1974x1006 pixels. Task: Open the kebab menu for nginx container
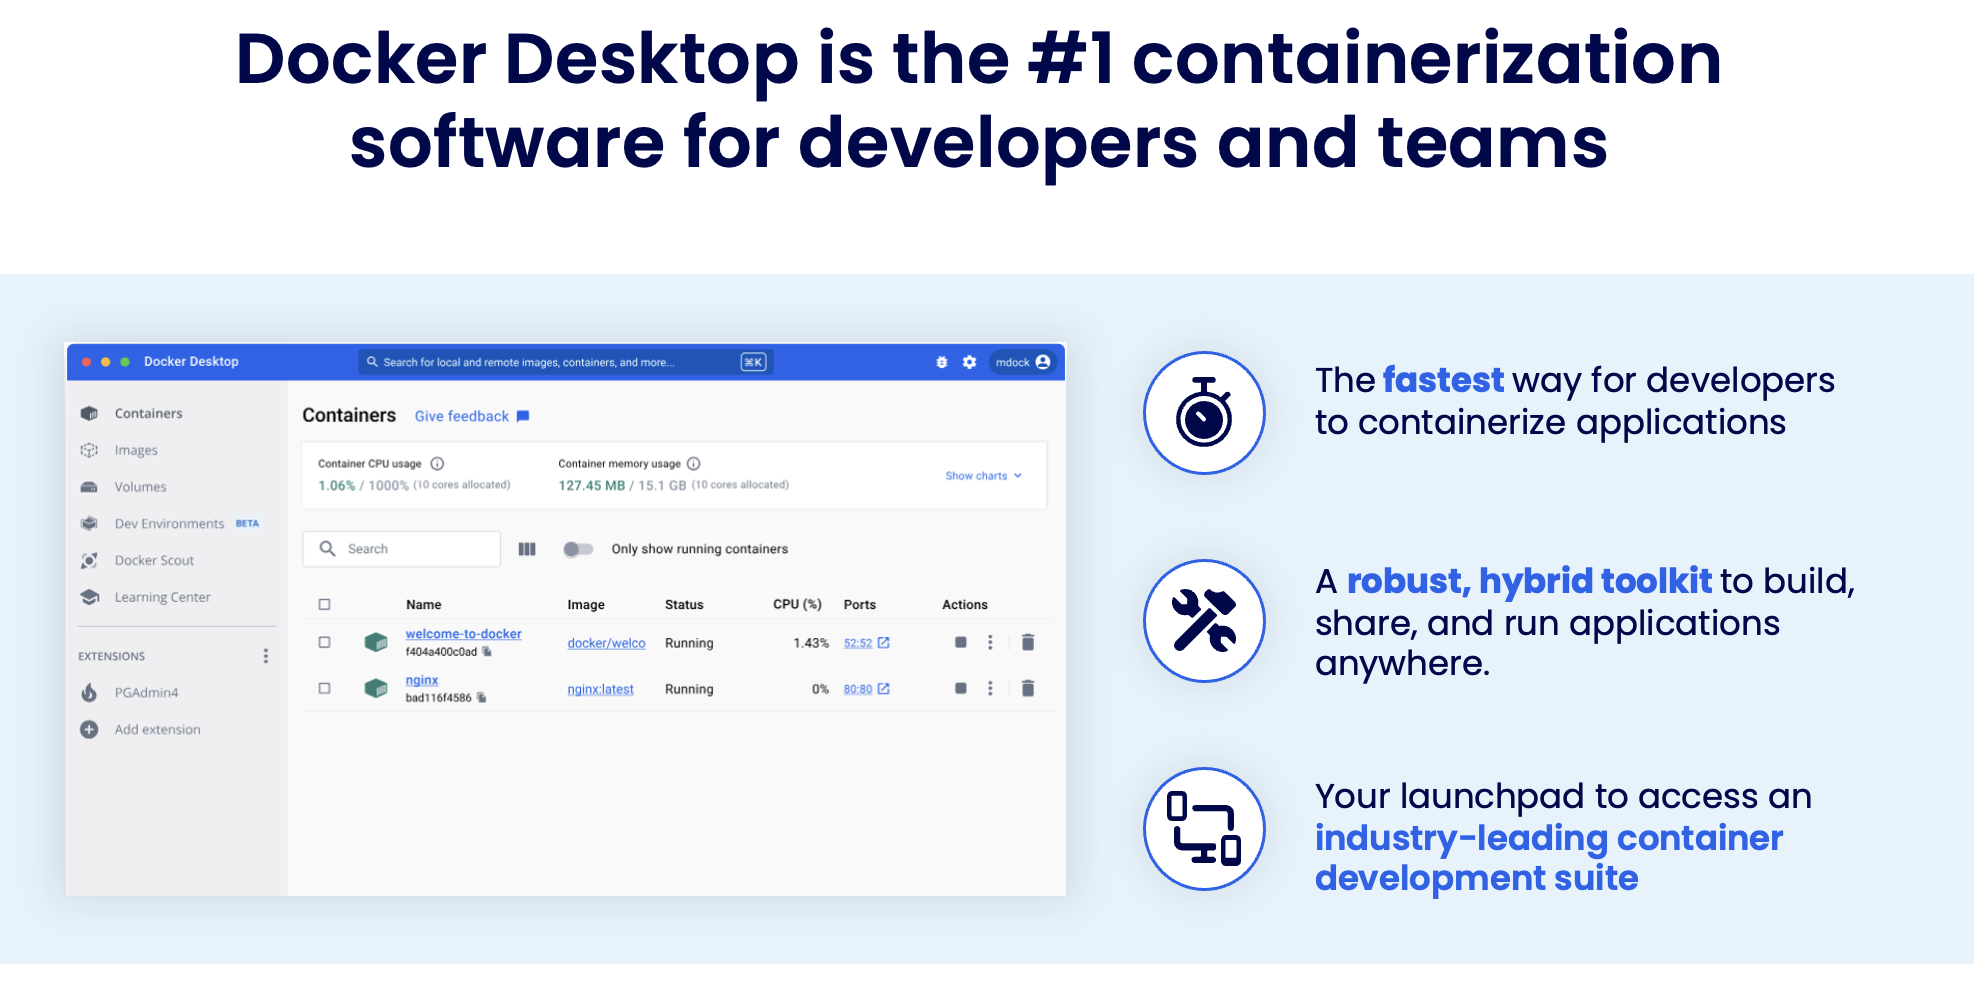991,688
